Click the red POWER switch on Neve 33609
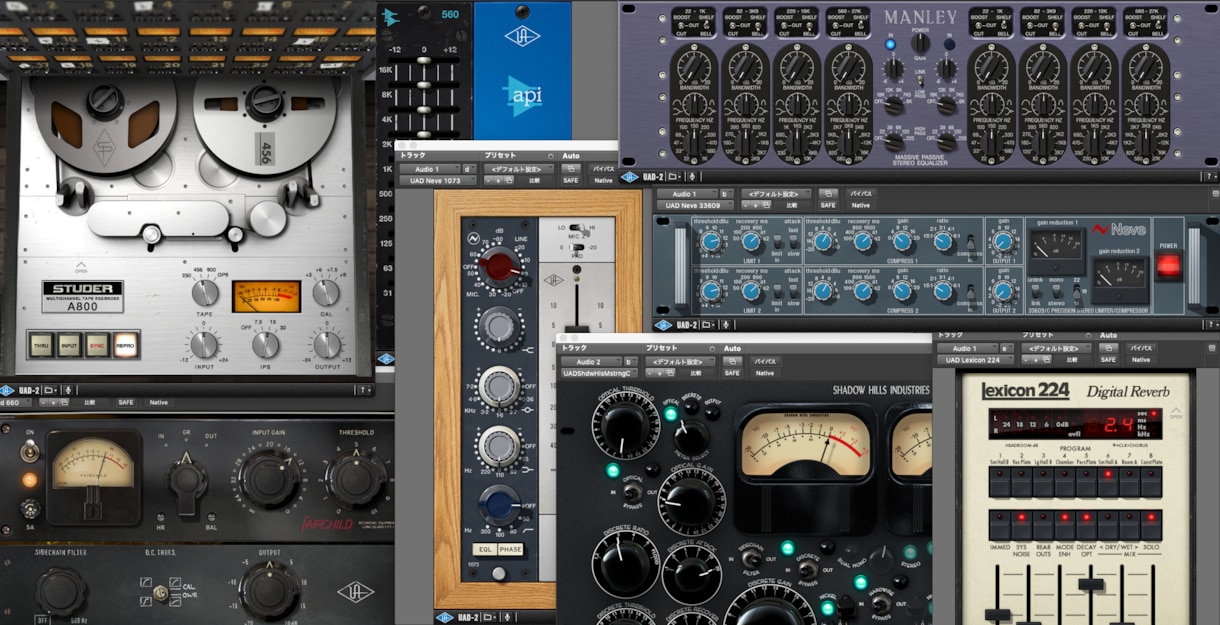 1170,266
